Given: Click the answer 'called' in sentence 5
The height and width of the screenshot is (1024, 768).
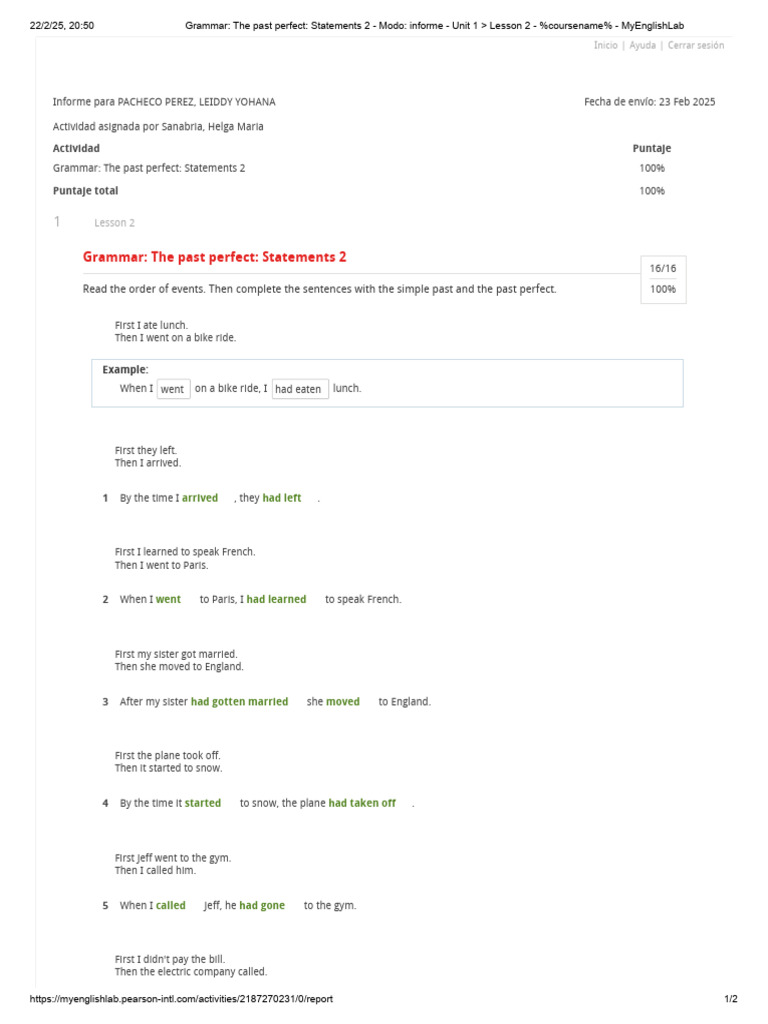Looking at the screenshot, I should [x=171, y=905].
